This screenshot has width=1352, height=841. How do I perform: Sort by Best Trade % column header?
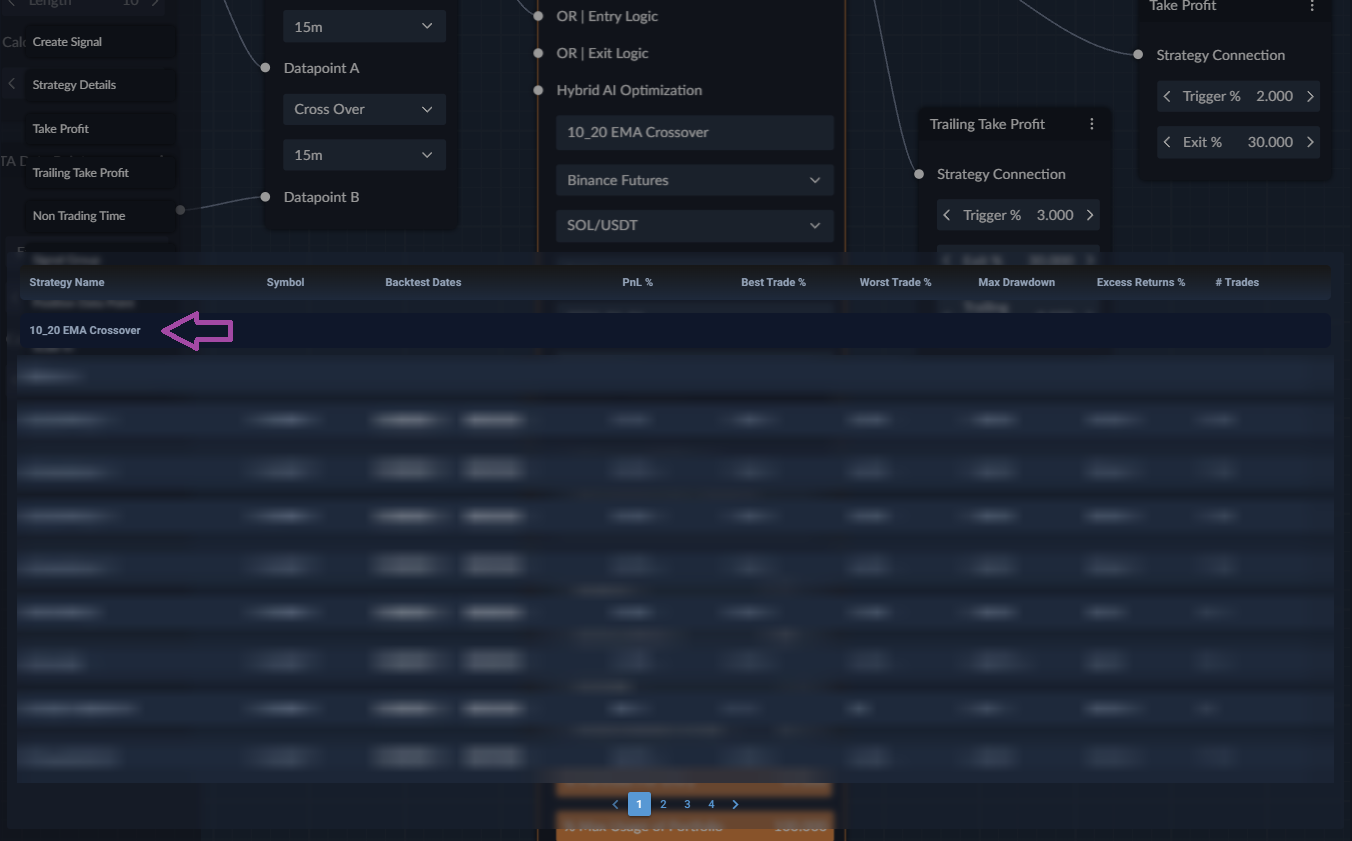(773, 282)
